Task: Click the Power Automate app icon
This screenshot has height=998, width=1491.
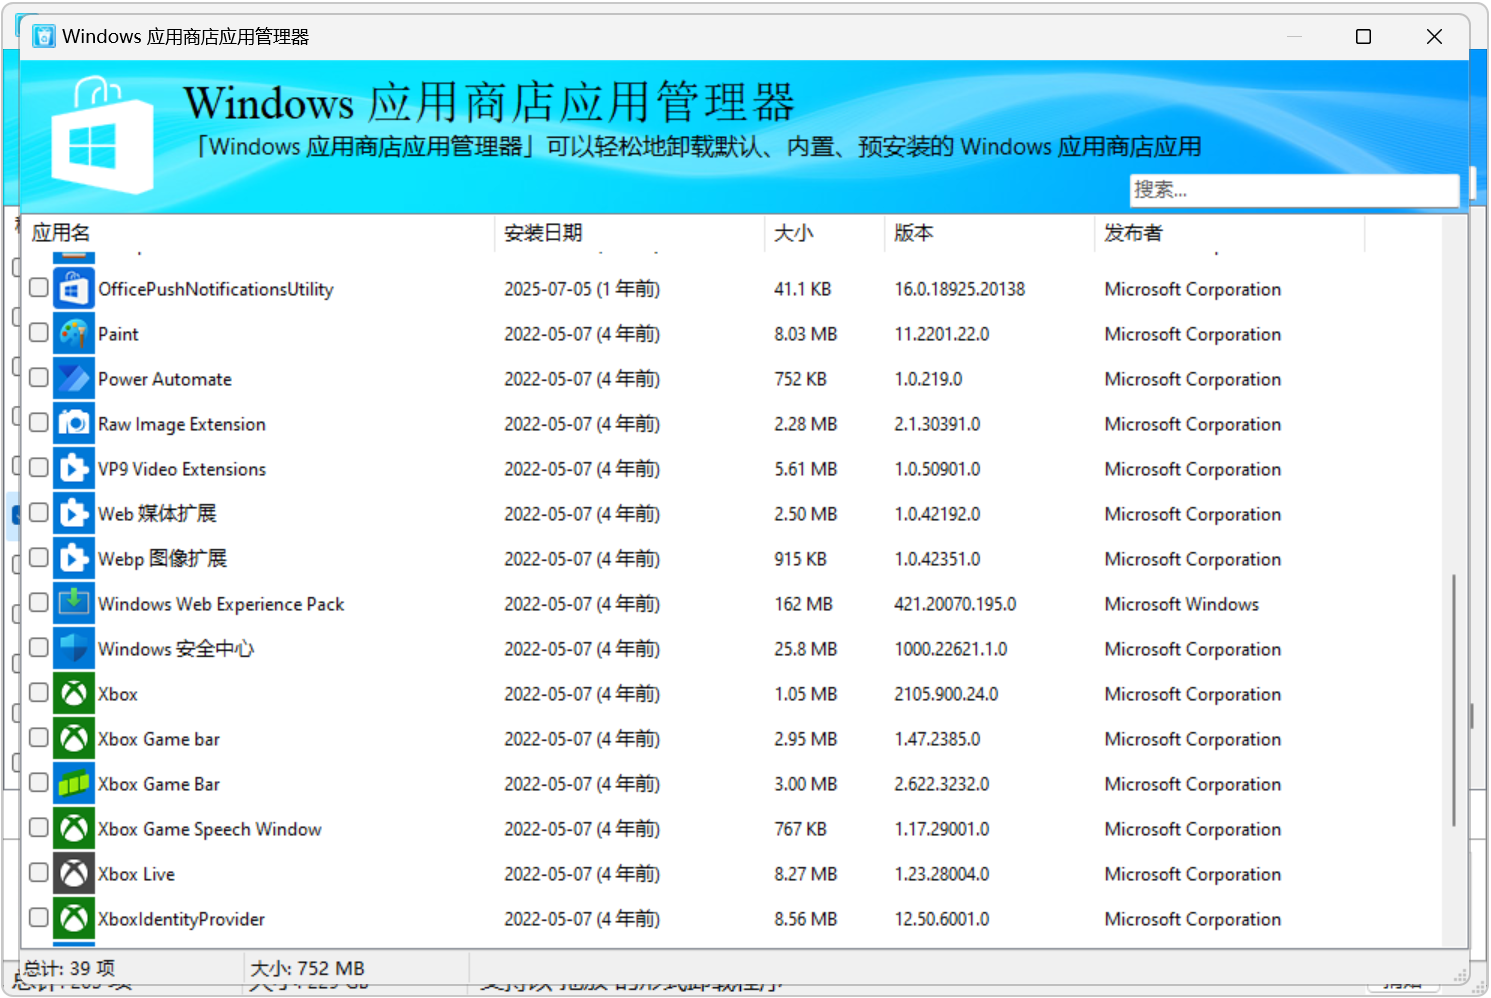Action: [x=74, y=379]
